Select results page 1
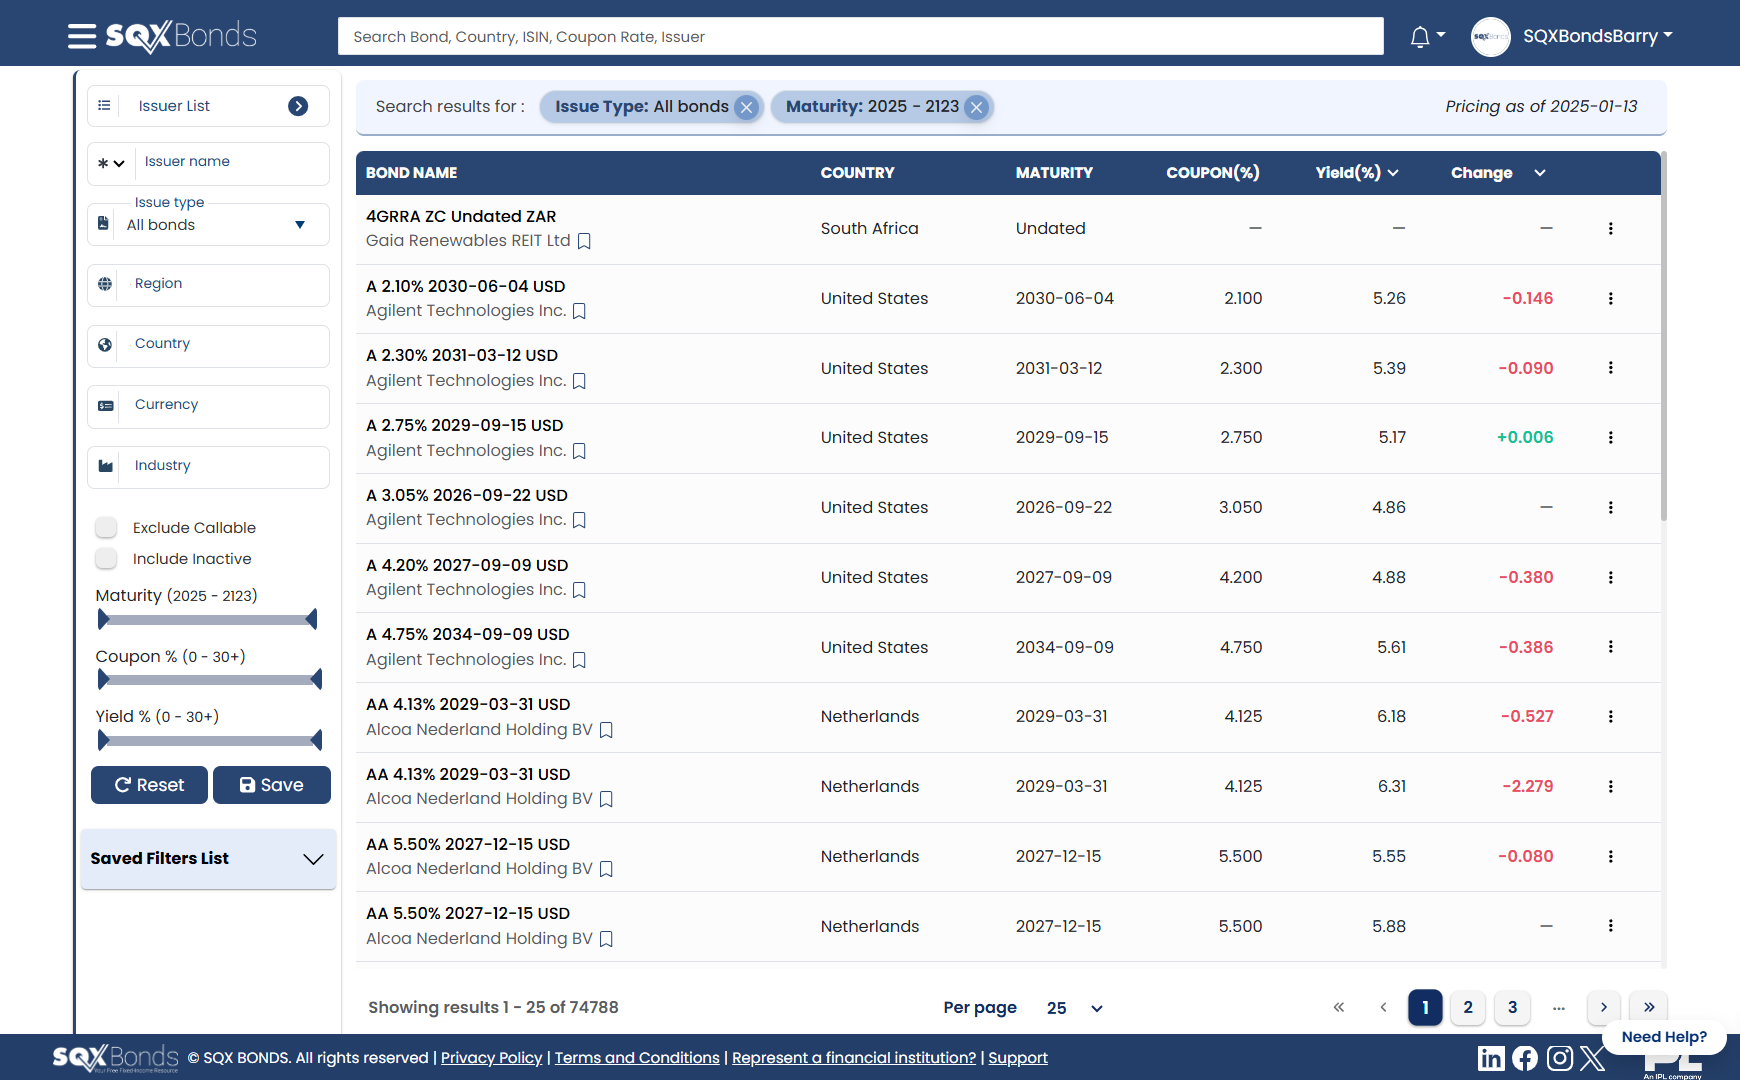This screenshot has height=1080, width=1740. [x=1425, y=1007]
